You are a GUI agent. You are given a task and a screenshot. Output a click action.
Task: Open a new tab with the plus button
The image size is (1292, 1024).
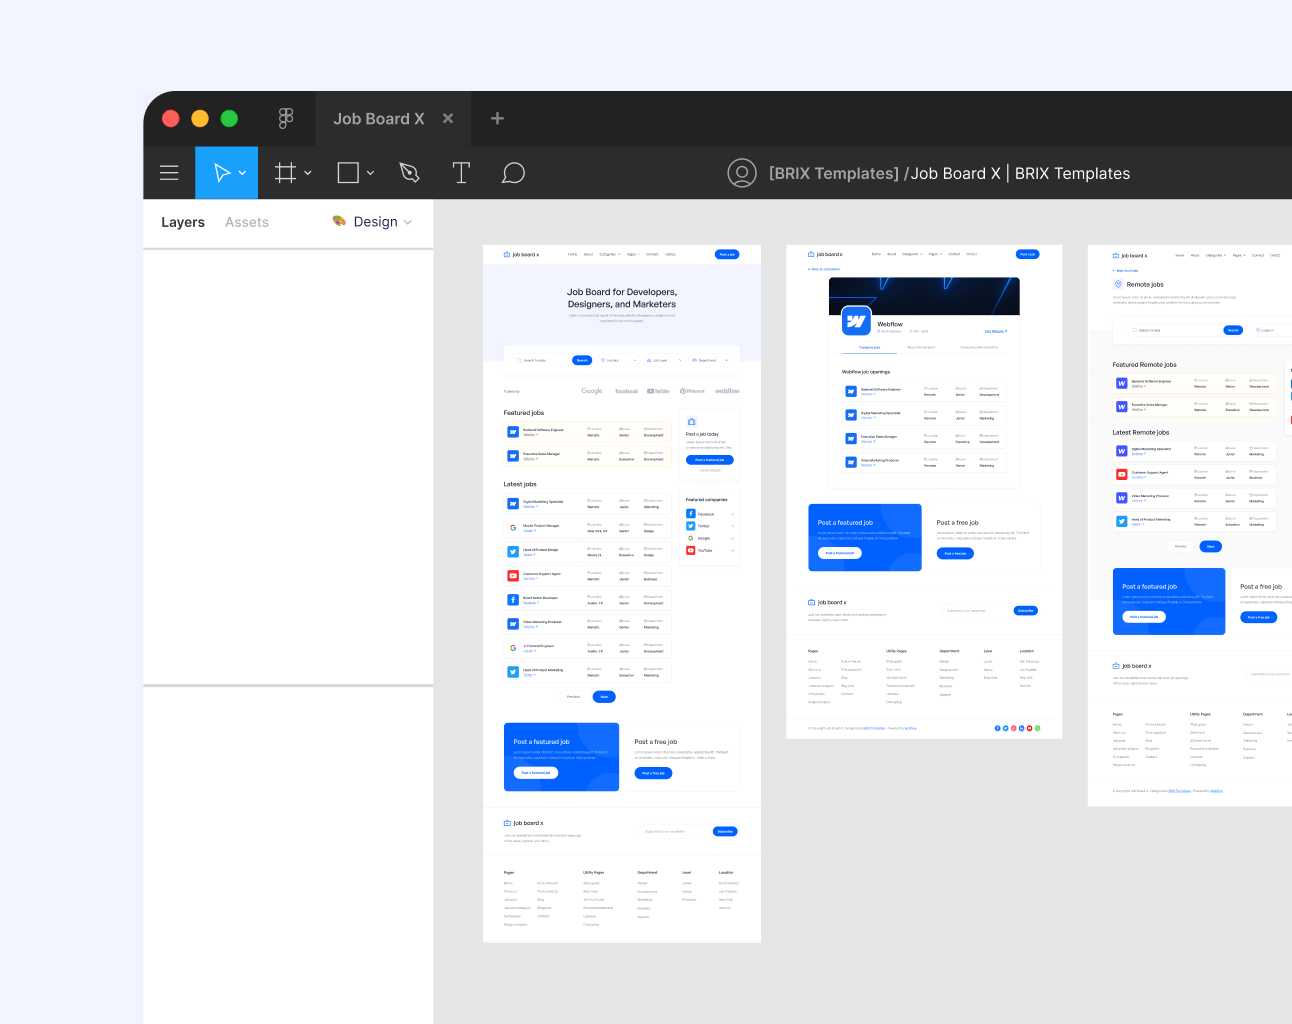497,118
